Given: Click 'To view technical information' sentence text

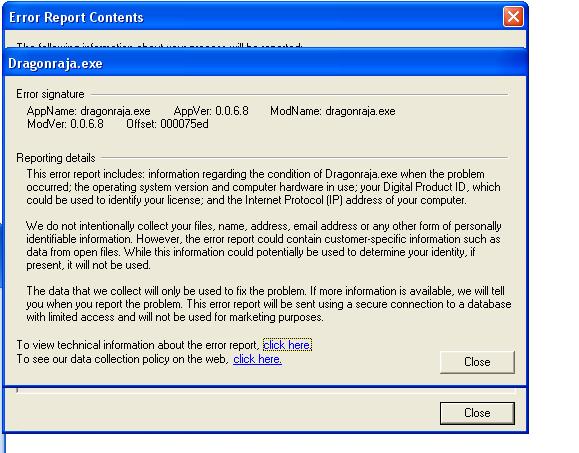Looking at the screenshot, I should (138, 345).
